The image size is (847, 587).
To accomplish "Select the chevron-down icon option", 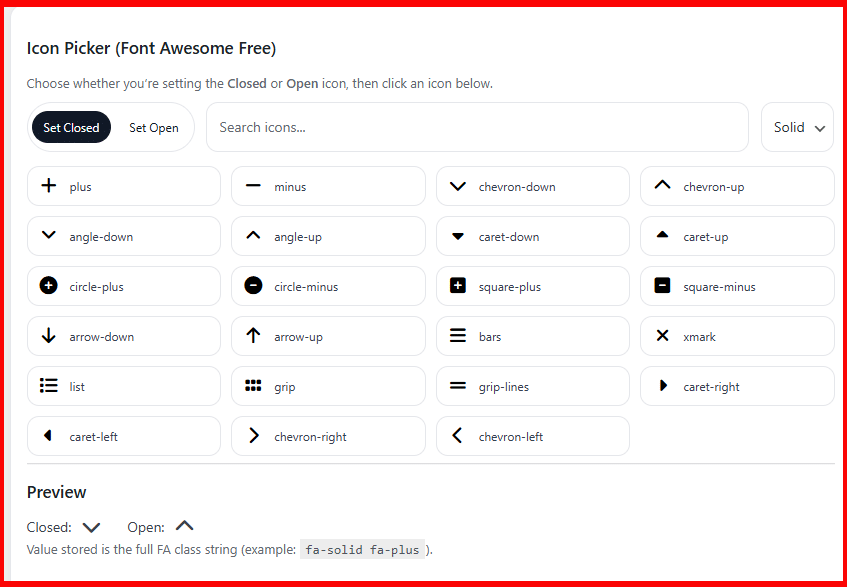I will [532, 186].
